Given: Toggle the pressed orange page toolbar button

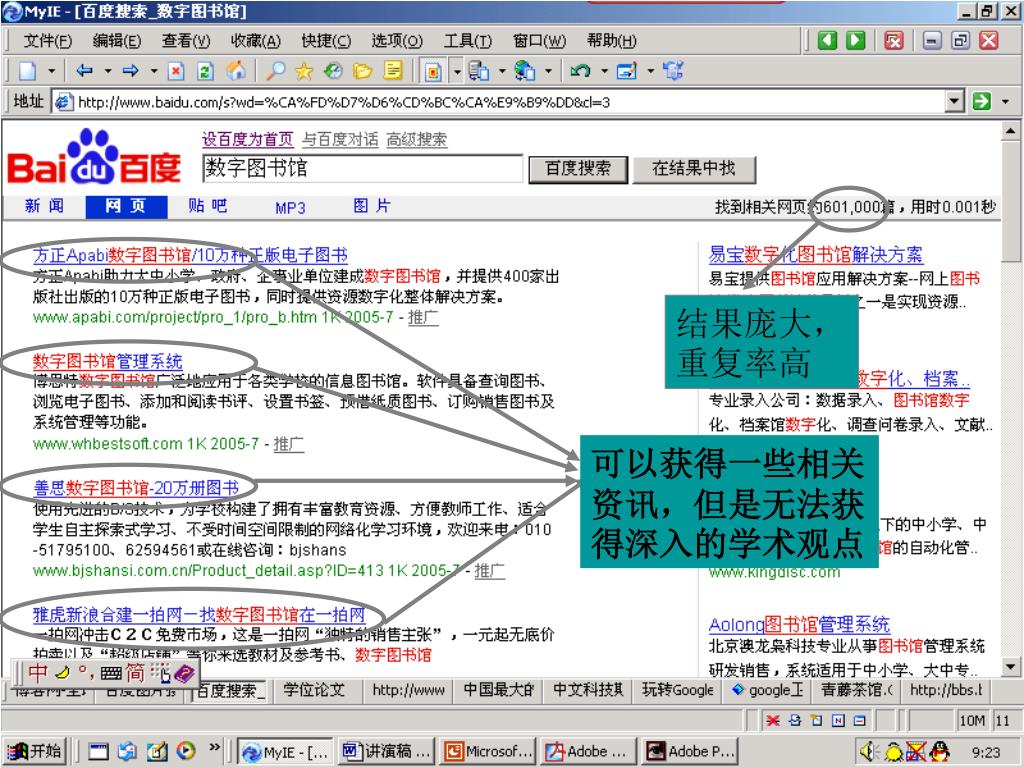Looking at the screenshot, I should pos(433,71).
